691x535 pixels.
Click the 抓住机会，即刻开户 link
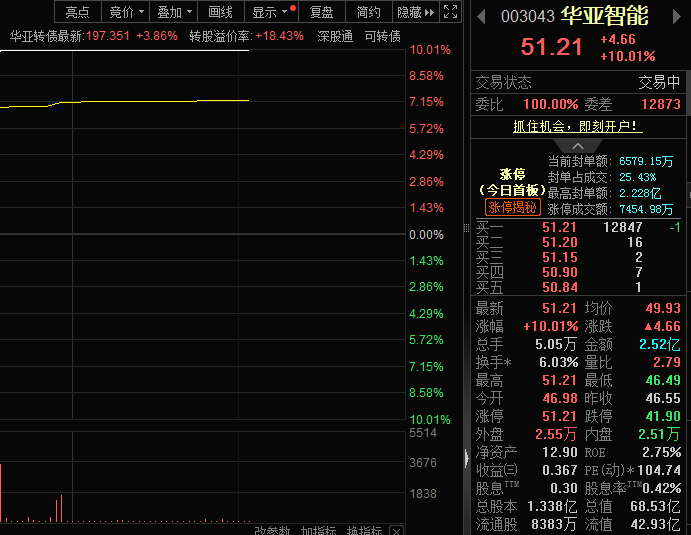pos(578,126)
